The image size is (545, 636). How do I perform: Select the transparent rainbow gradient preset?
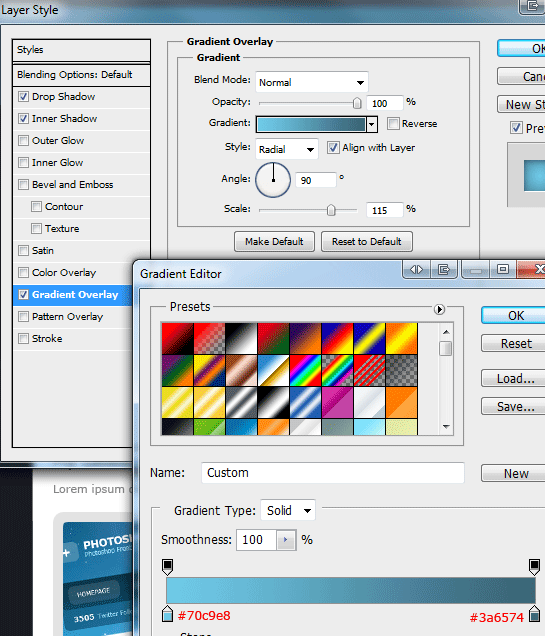[x=337, y=371]
